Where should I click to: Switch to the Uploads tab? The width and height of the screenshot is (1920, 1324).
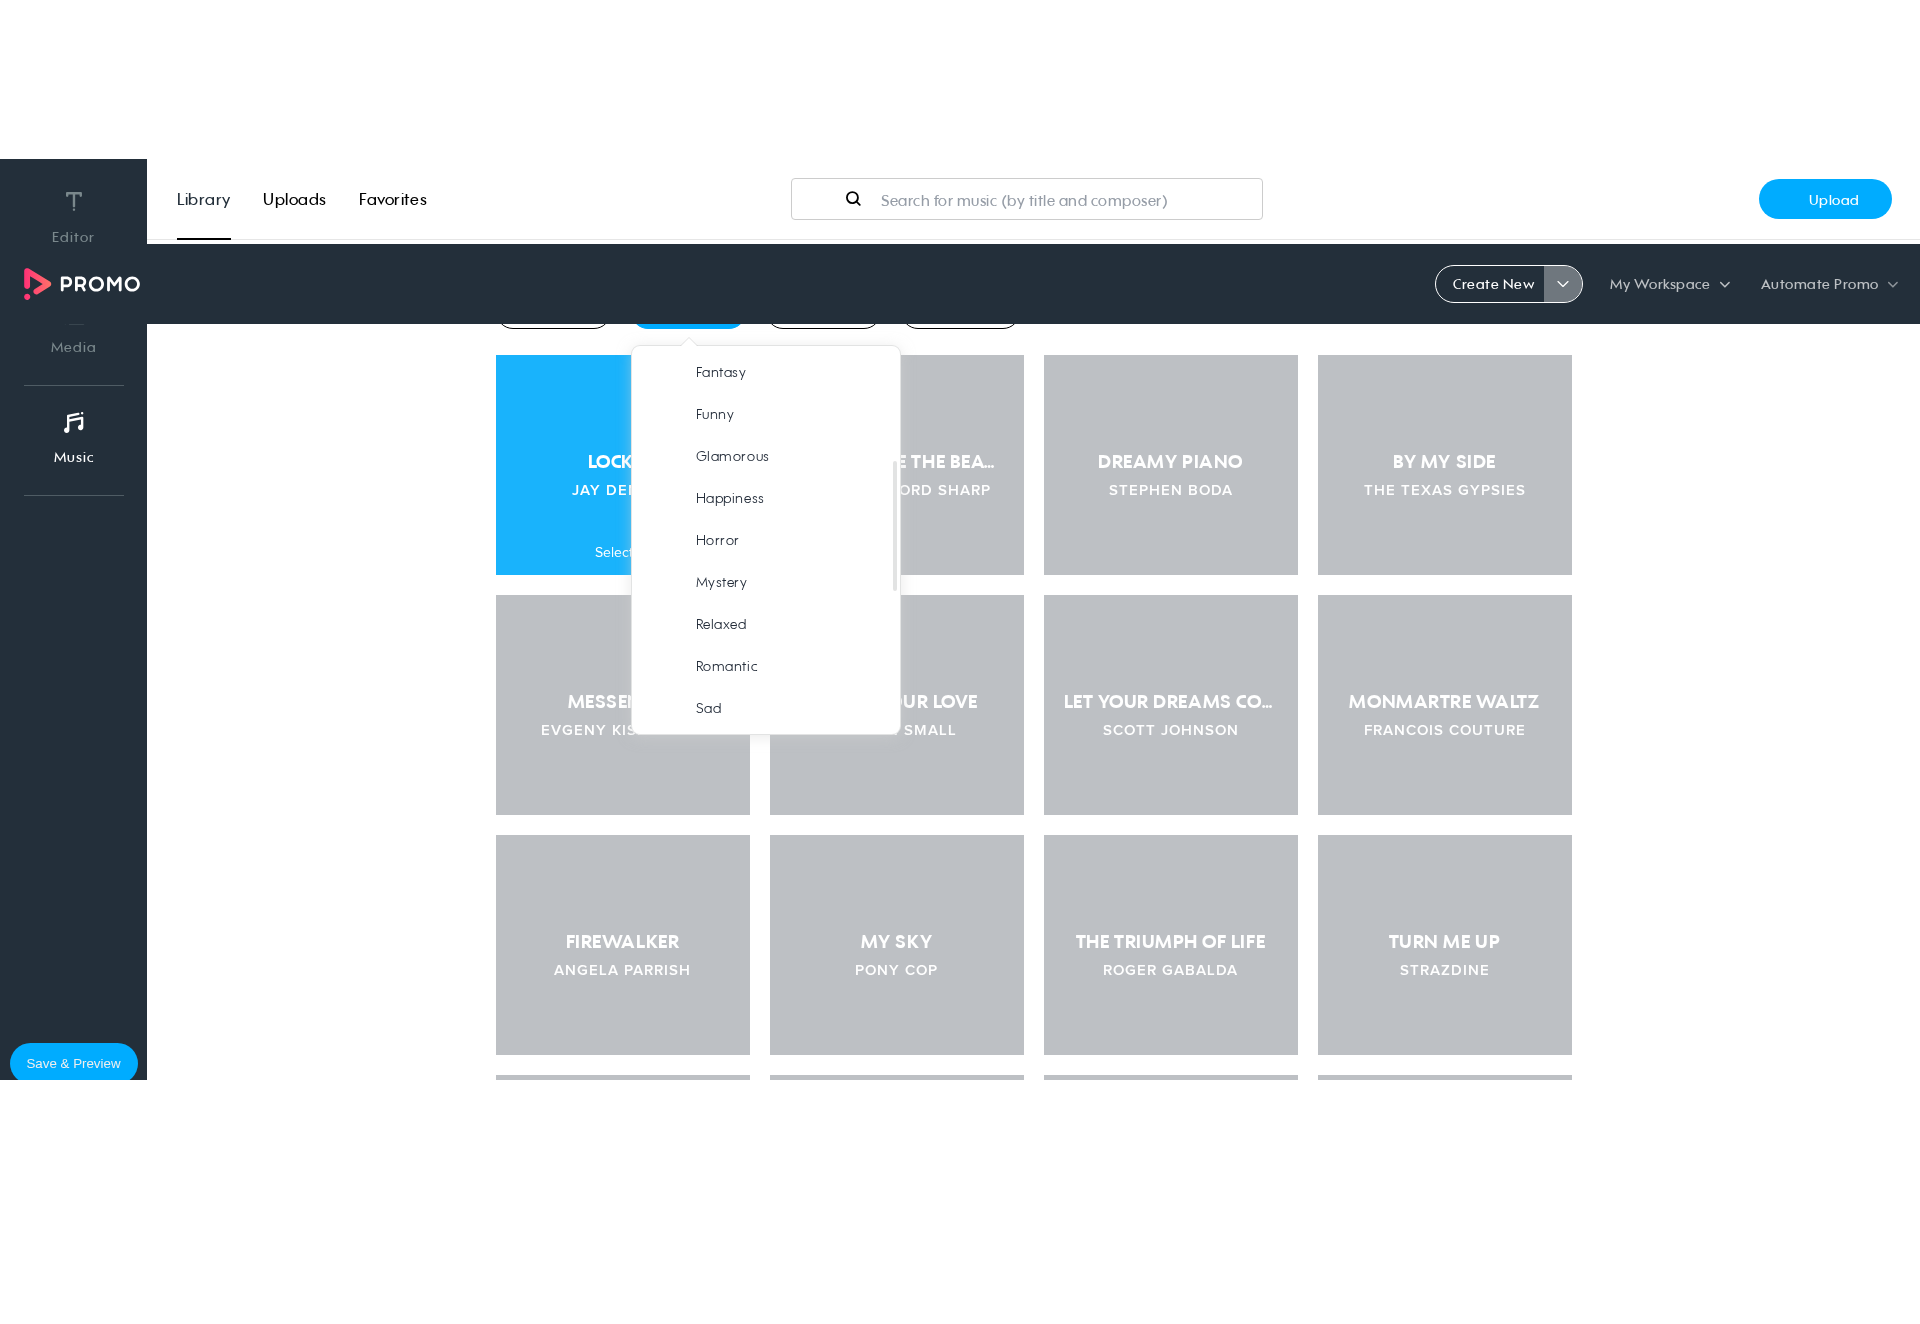coord(294,199)
